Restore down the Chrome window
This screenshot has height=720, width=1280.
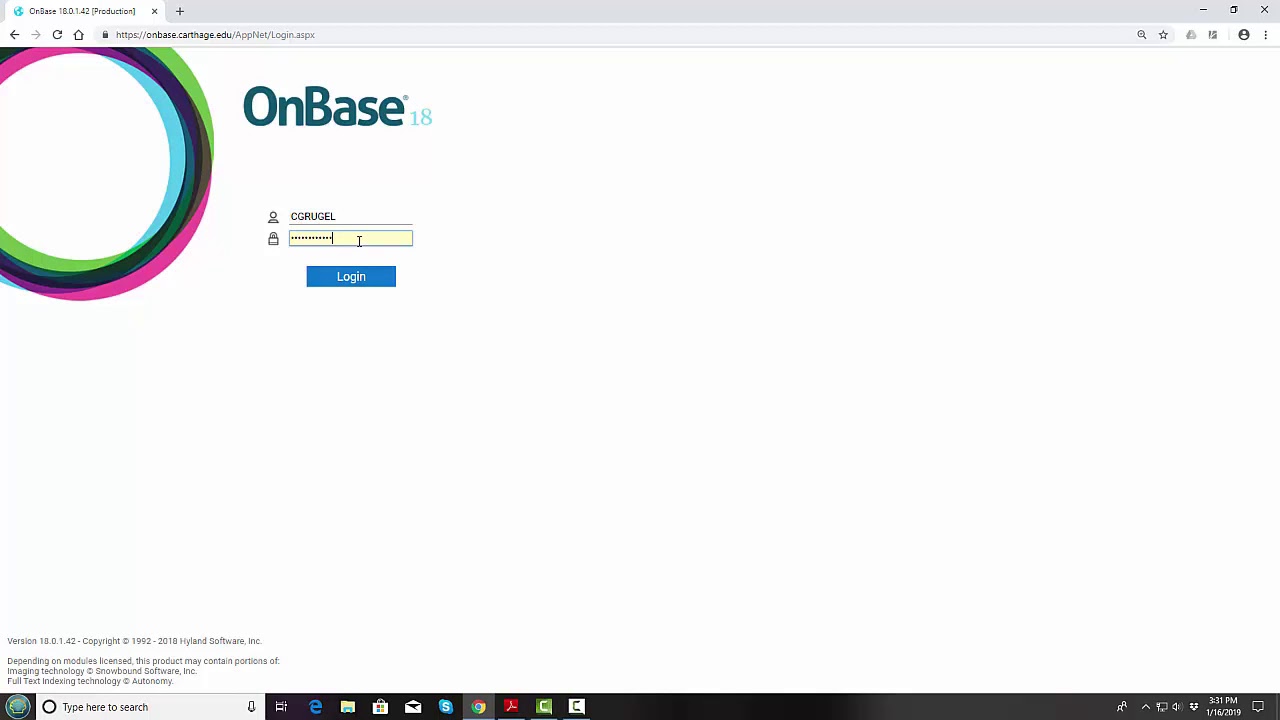click(1234, 10)
